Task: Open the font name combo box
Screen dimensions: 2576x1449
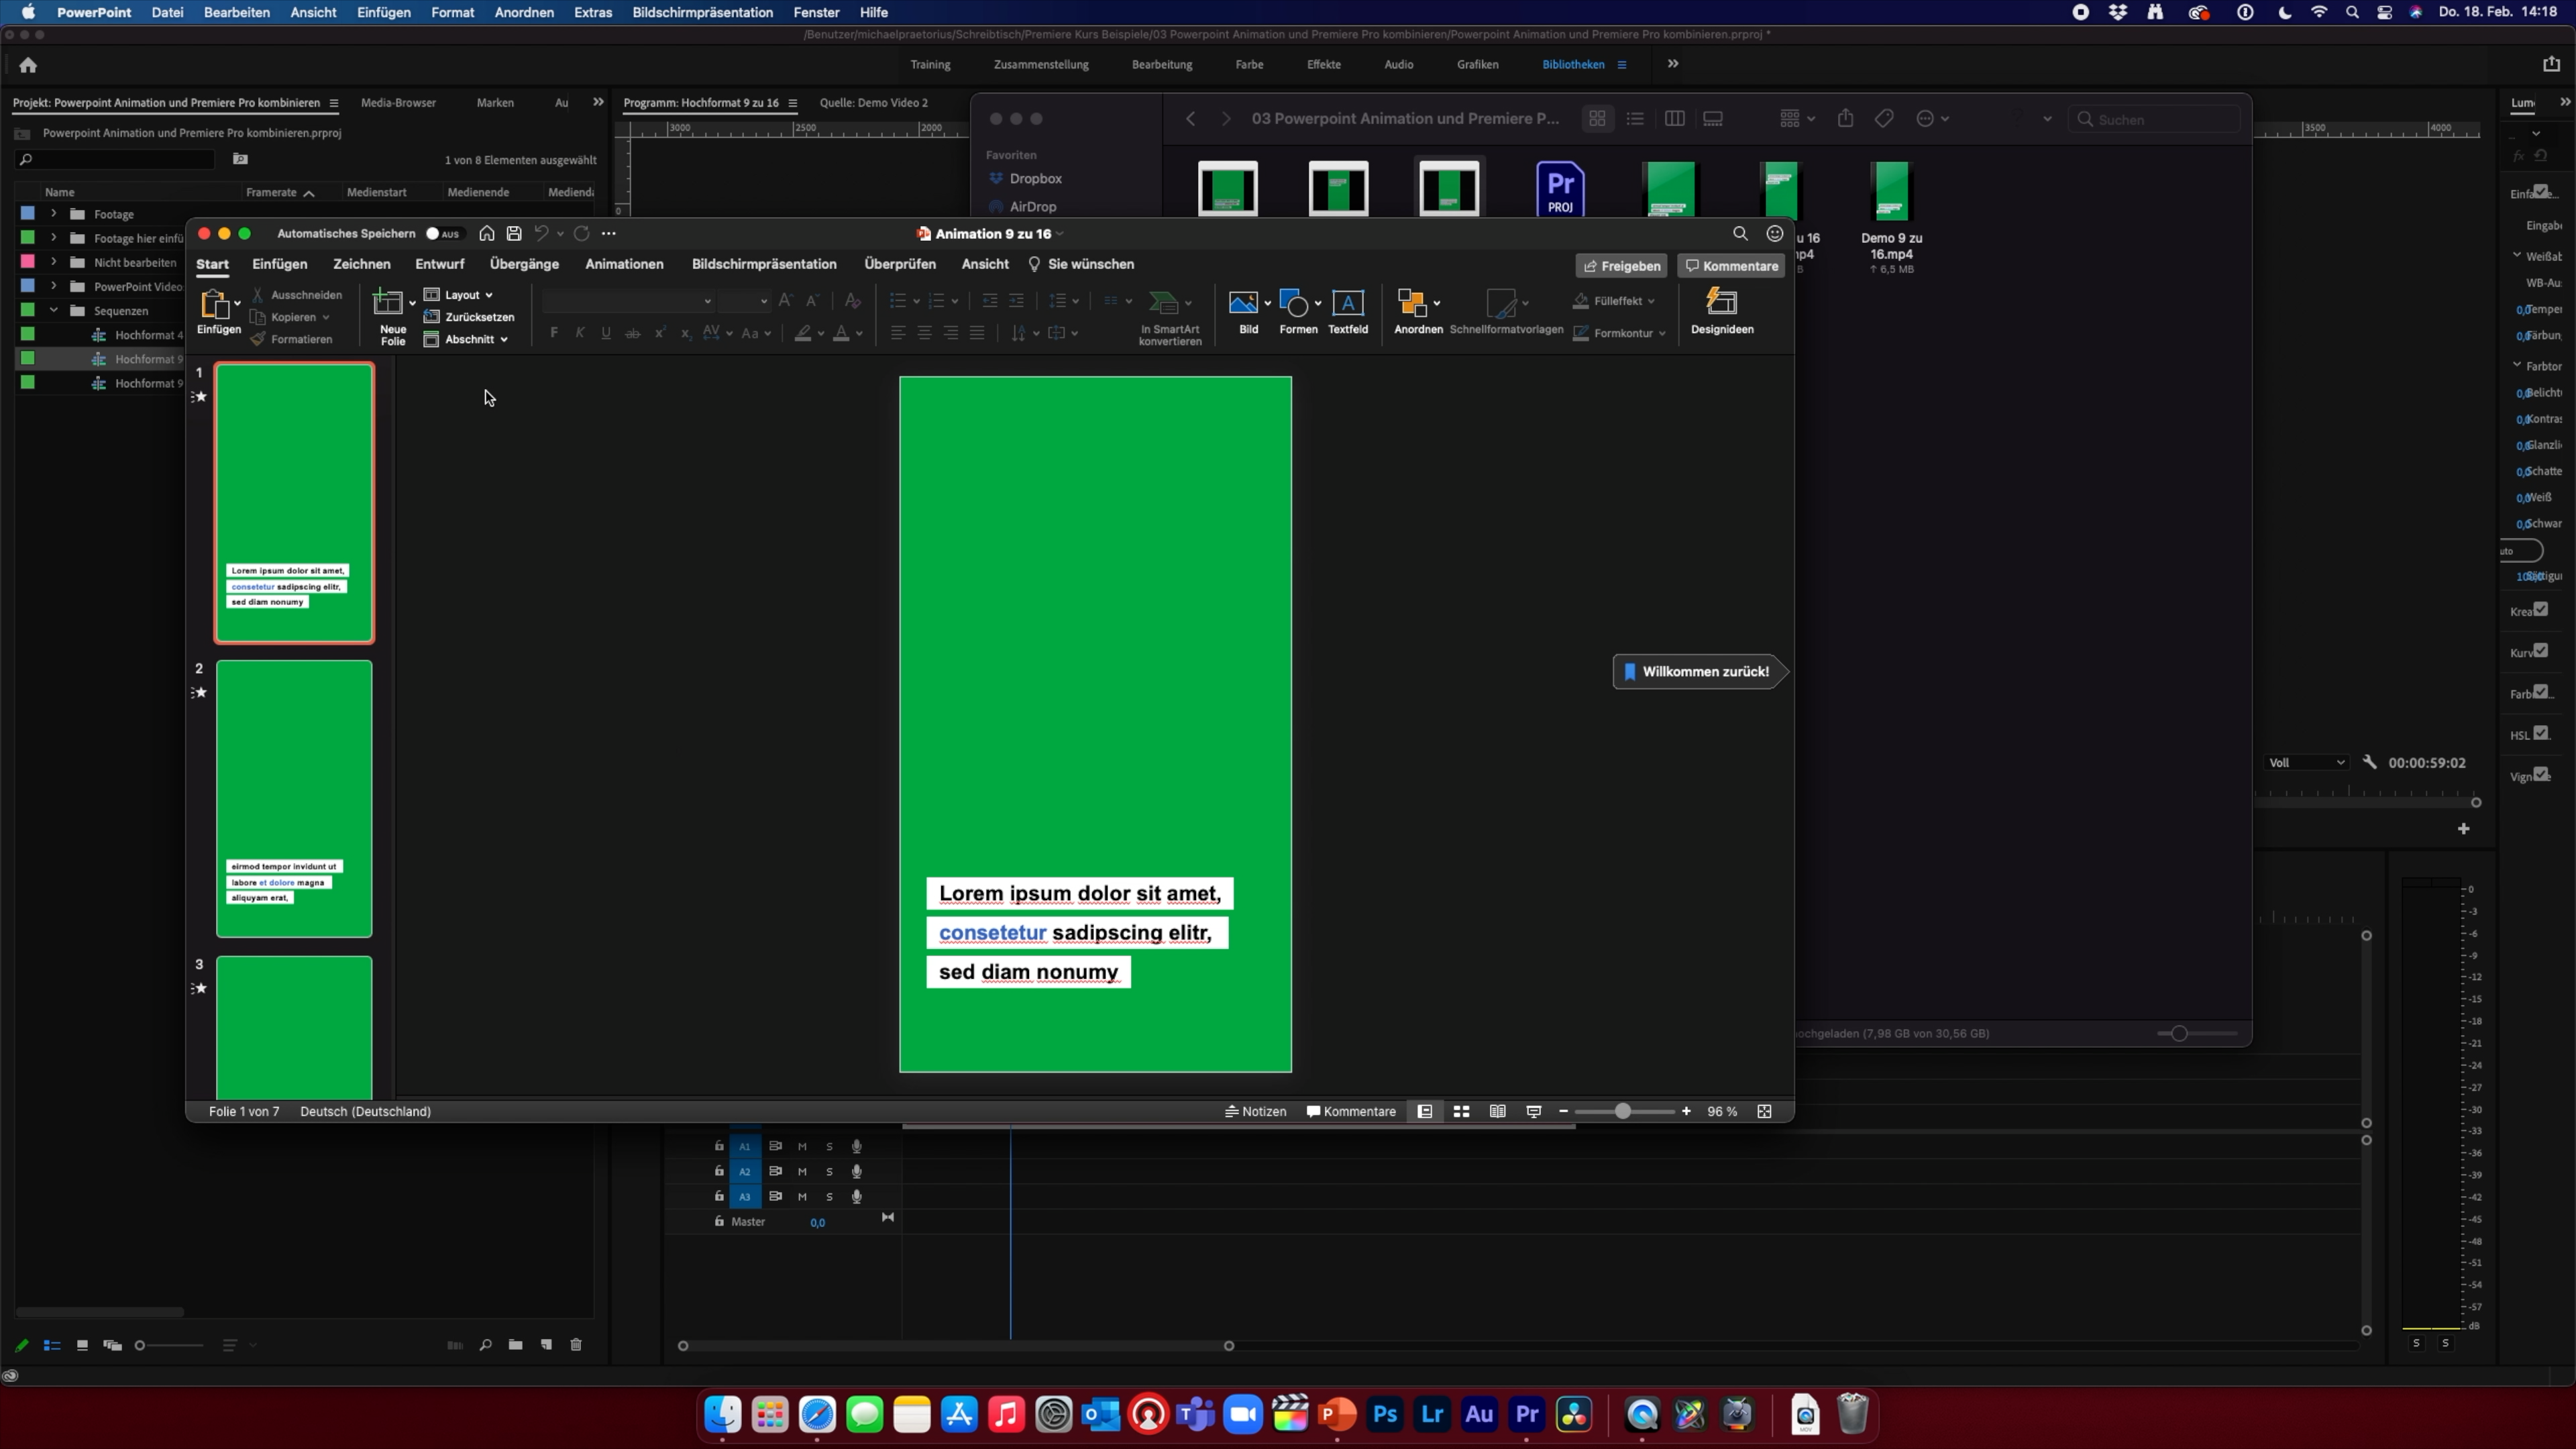Action: click(629, 301)
